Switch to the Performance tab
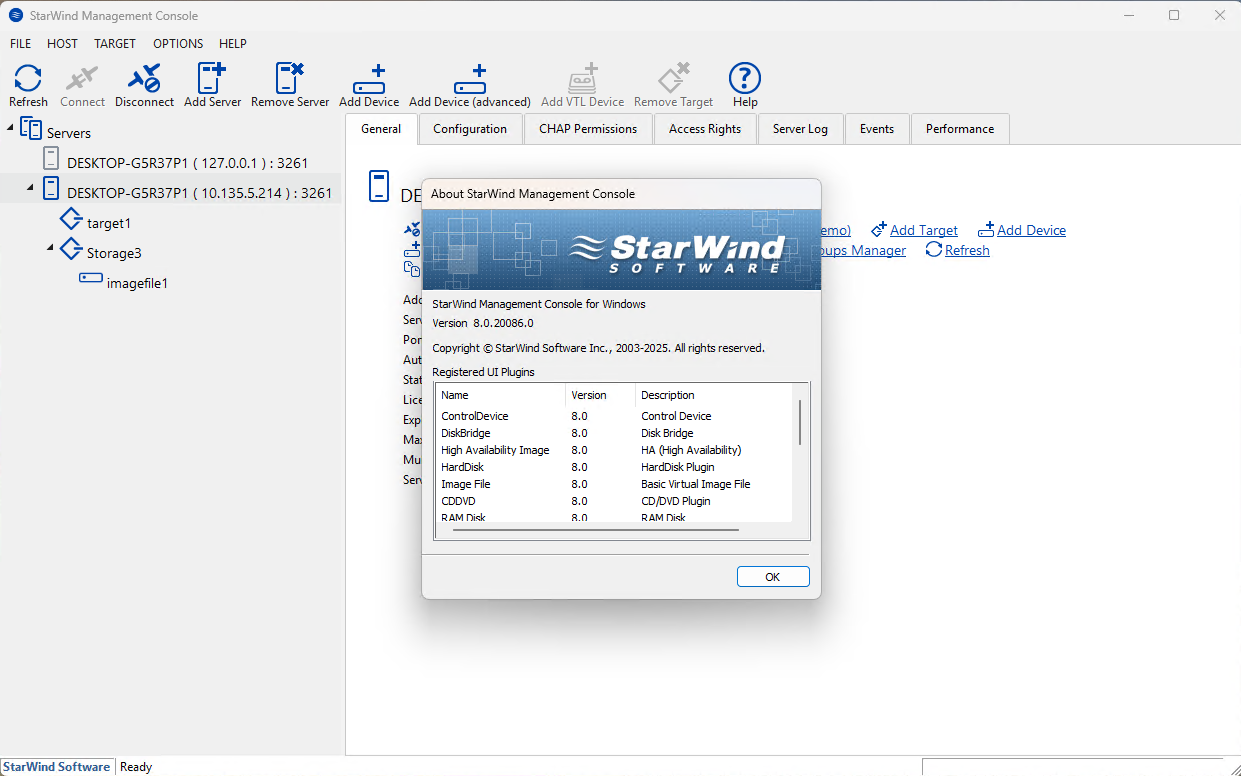The width and height of the screenshot is (1241, 776). (x=960, y=129)
